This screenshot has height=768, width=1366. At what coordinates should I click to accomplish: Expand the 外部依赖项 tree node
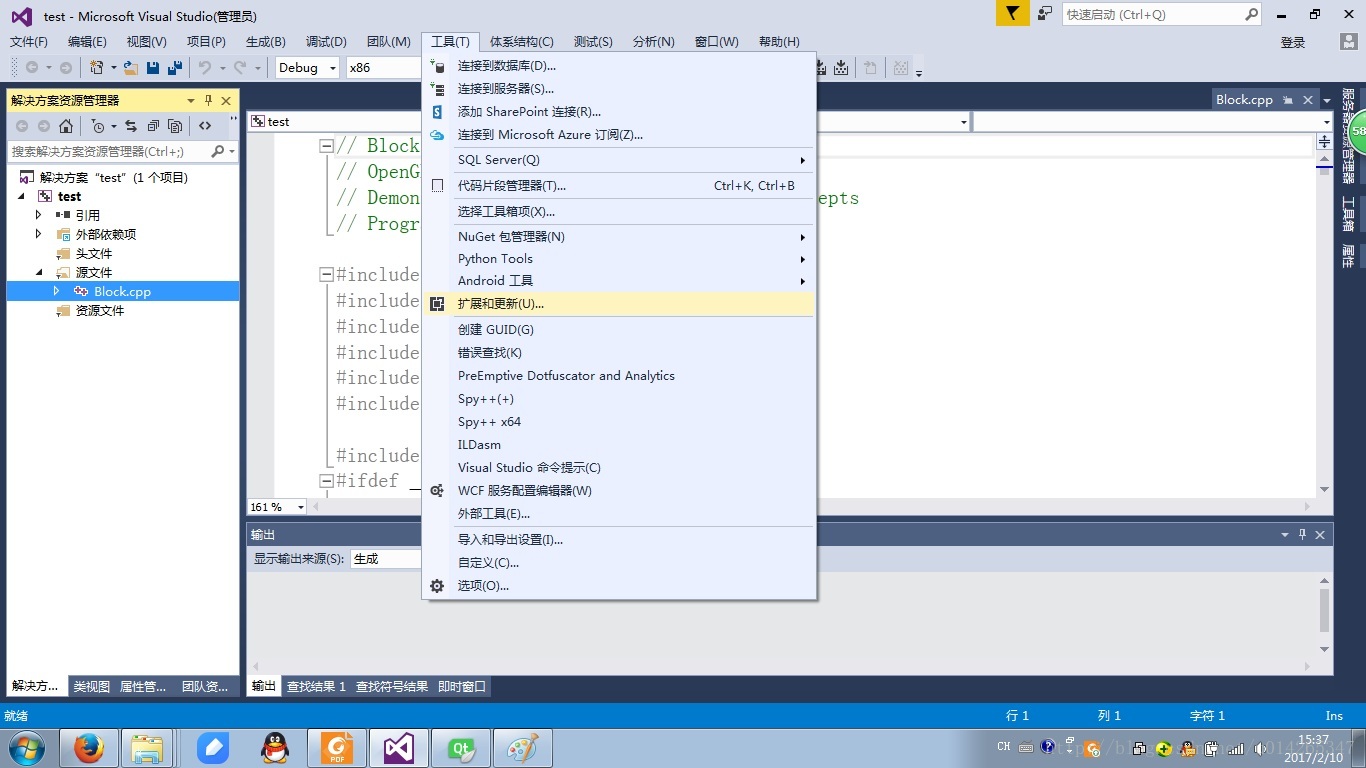39,234
